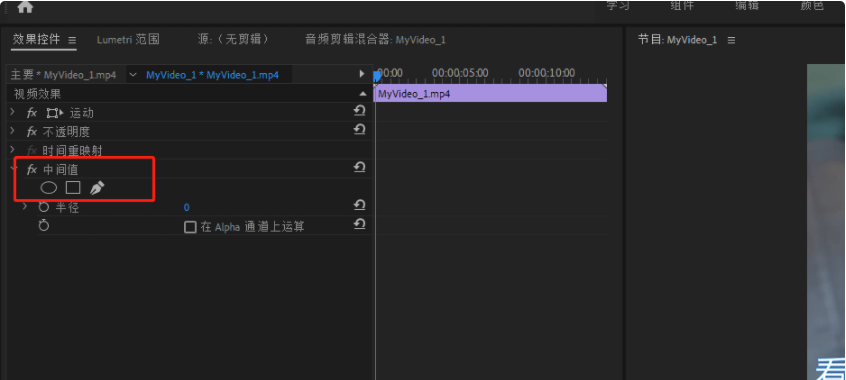This screenshot has width=846, height=380.
Task: Reset the 中间值 effect
Action: coord(359,167)
